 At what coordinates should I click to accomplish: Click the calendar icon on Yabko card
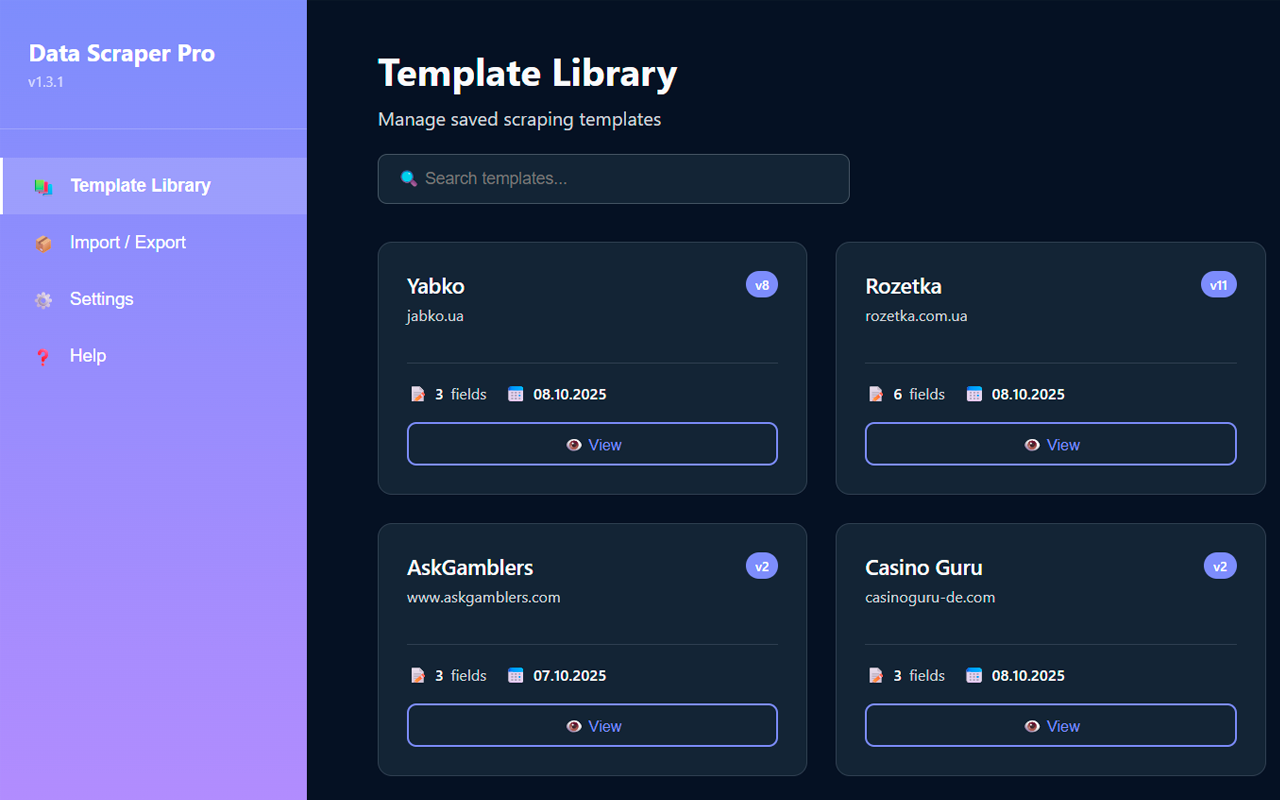(x=515, y=394)
